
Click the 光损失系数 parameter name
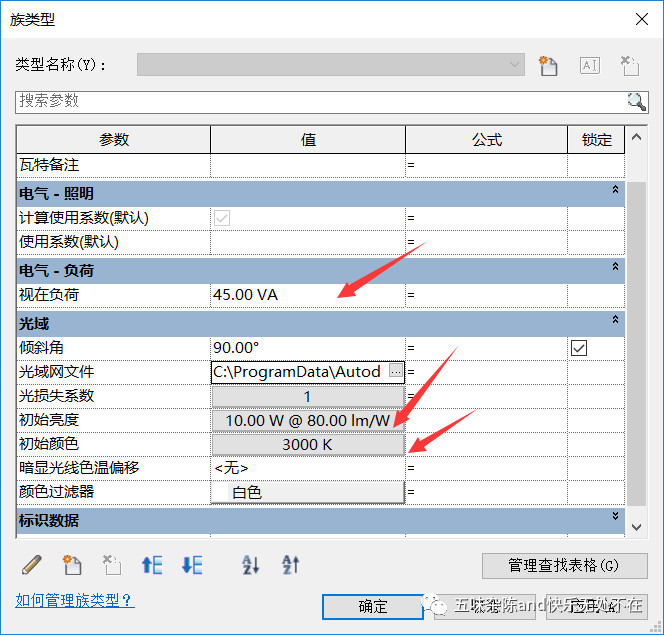(56, 396)
